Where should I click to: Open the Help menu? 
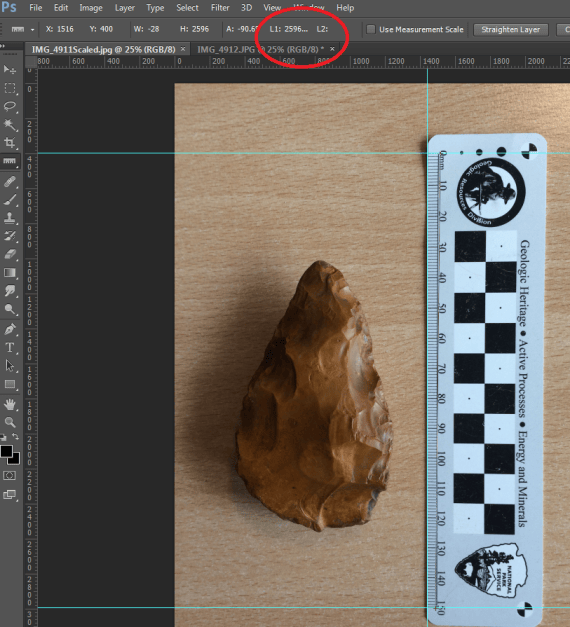click(345, 8)
